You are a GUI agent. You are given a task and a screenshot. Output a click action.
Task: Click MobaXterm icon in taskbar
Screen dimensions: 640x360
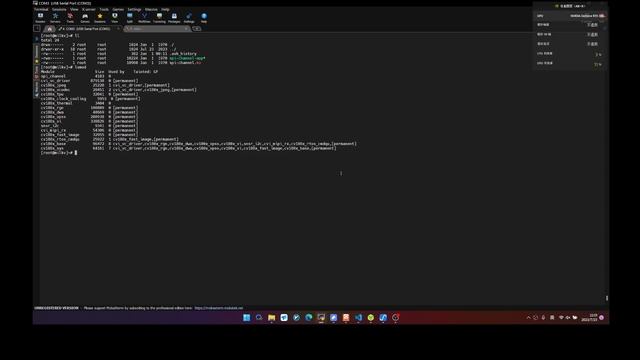(x=321, y=317)
